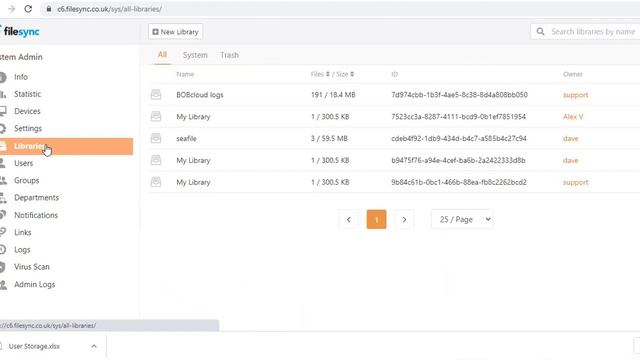Viewport: 640px width, 360px height.
Task: Click the Info sidebar icon
Action: 3,77
